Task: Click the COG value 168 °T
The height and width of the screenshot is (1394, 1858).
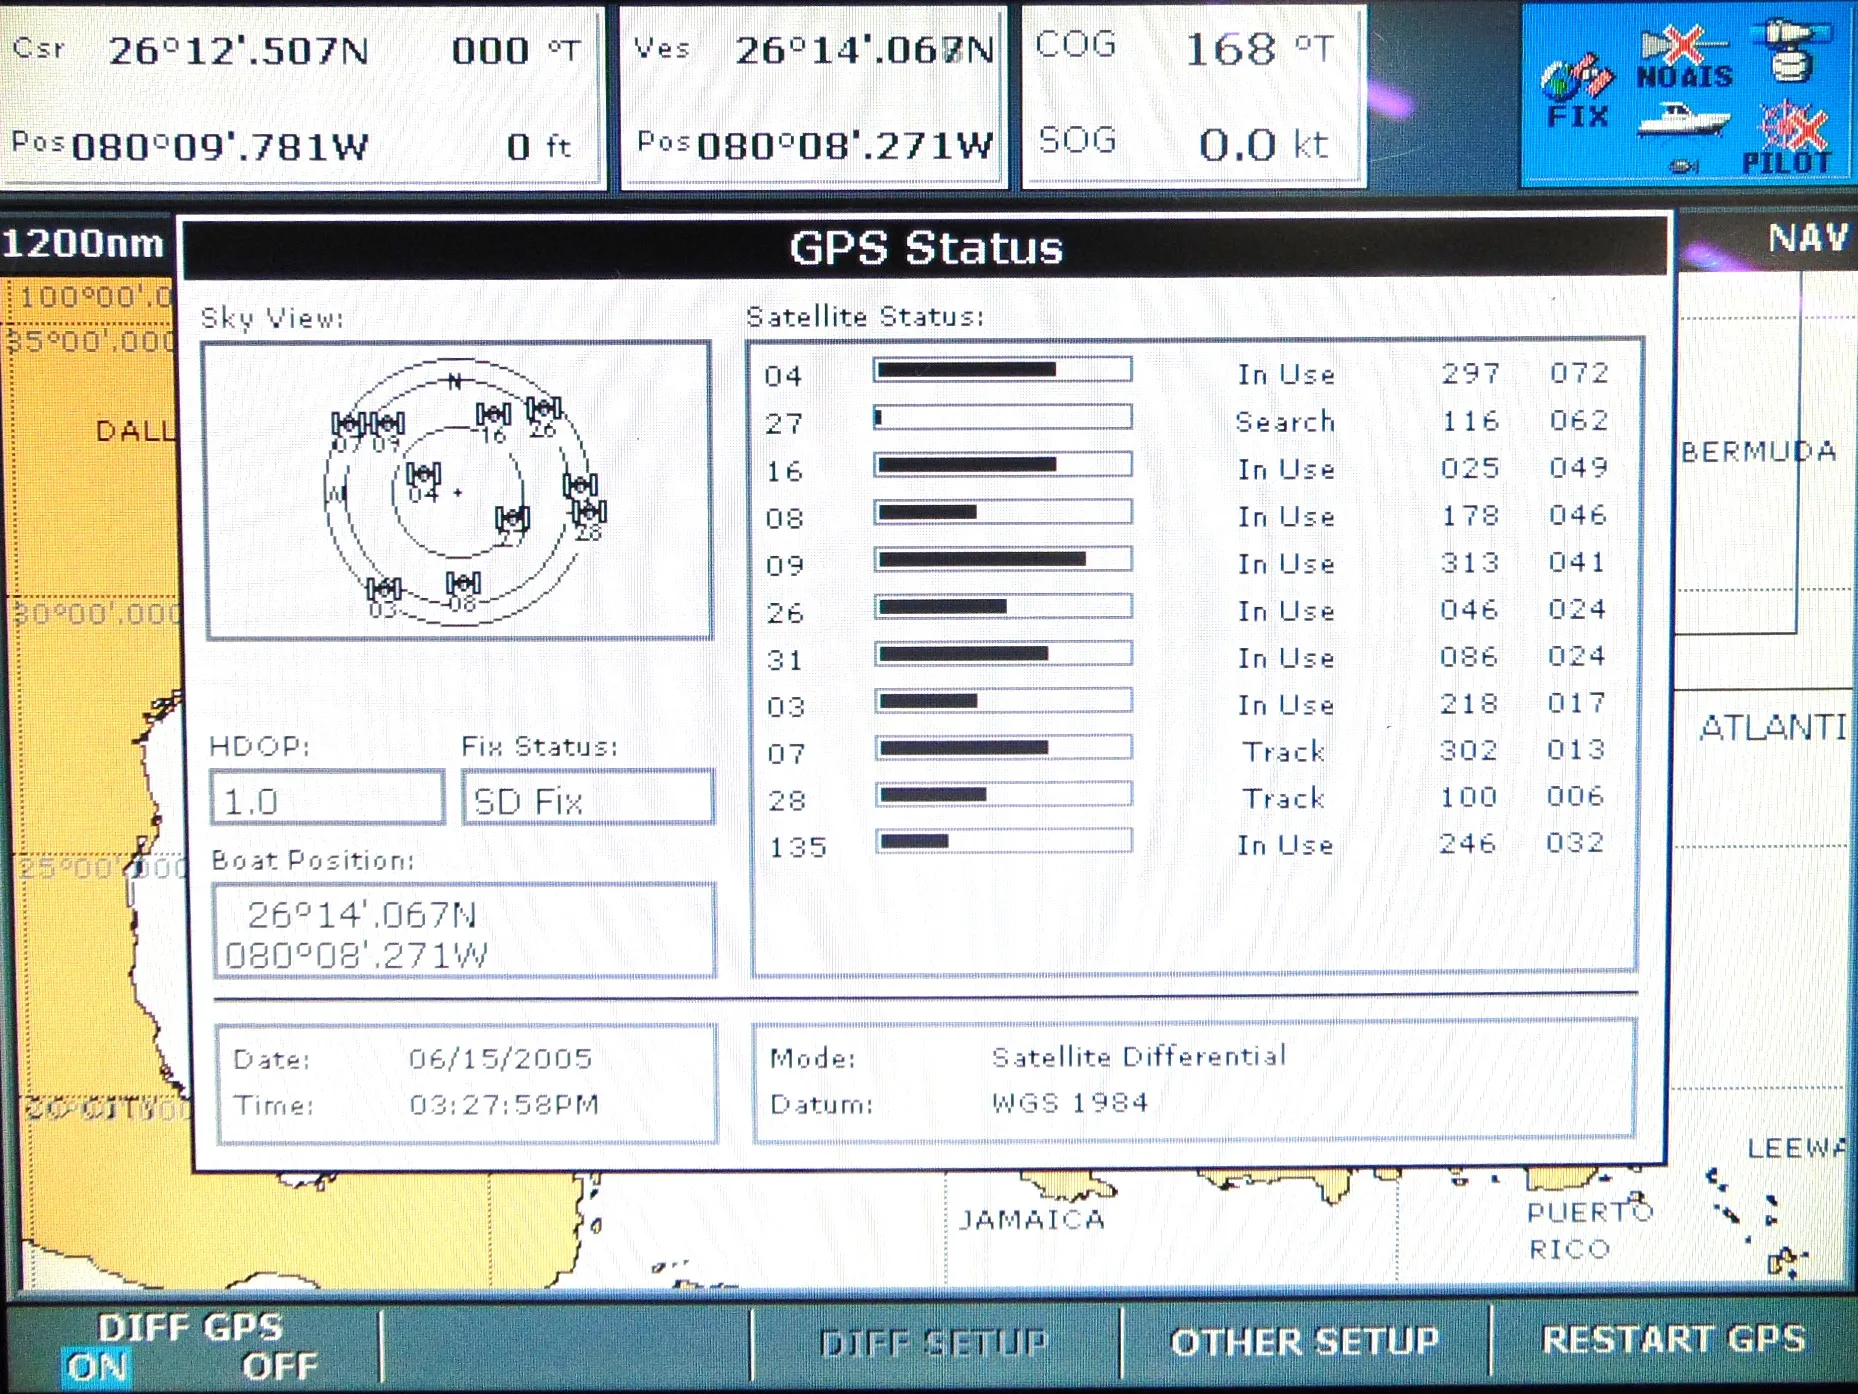Action: click(x=1259, y=49)
